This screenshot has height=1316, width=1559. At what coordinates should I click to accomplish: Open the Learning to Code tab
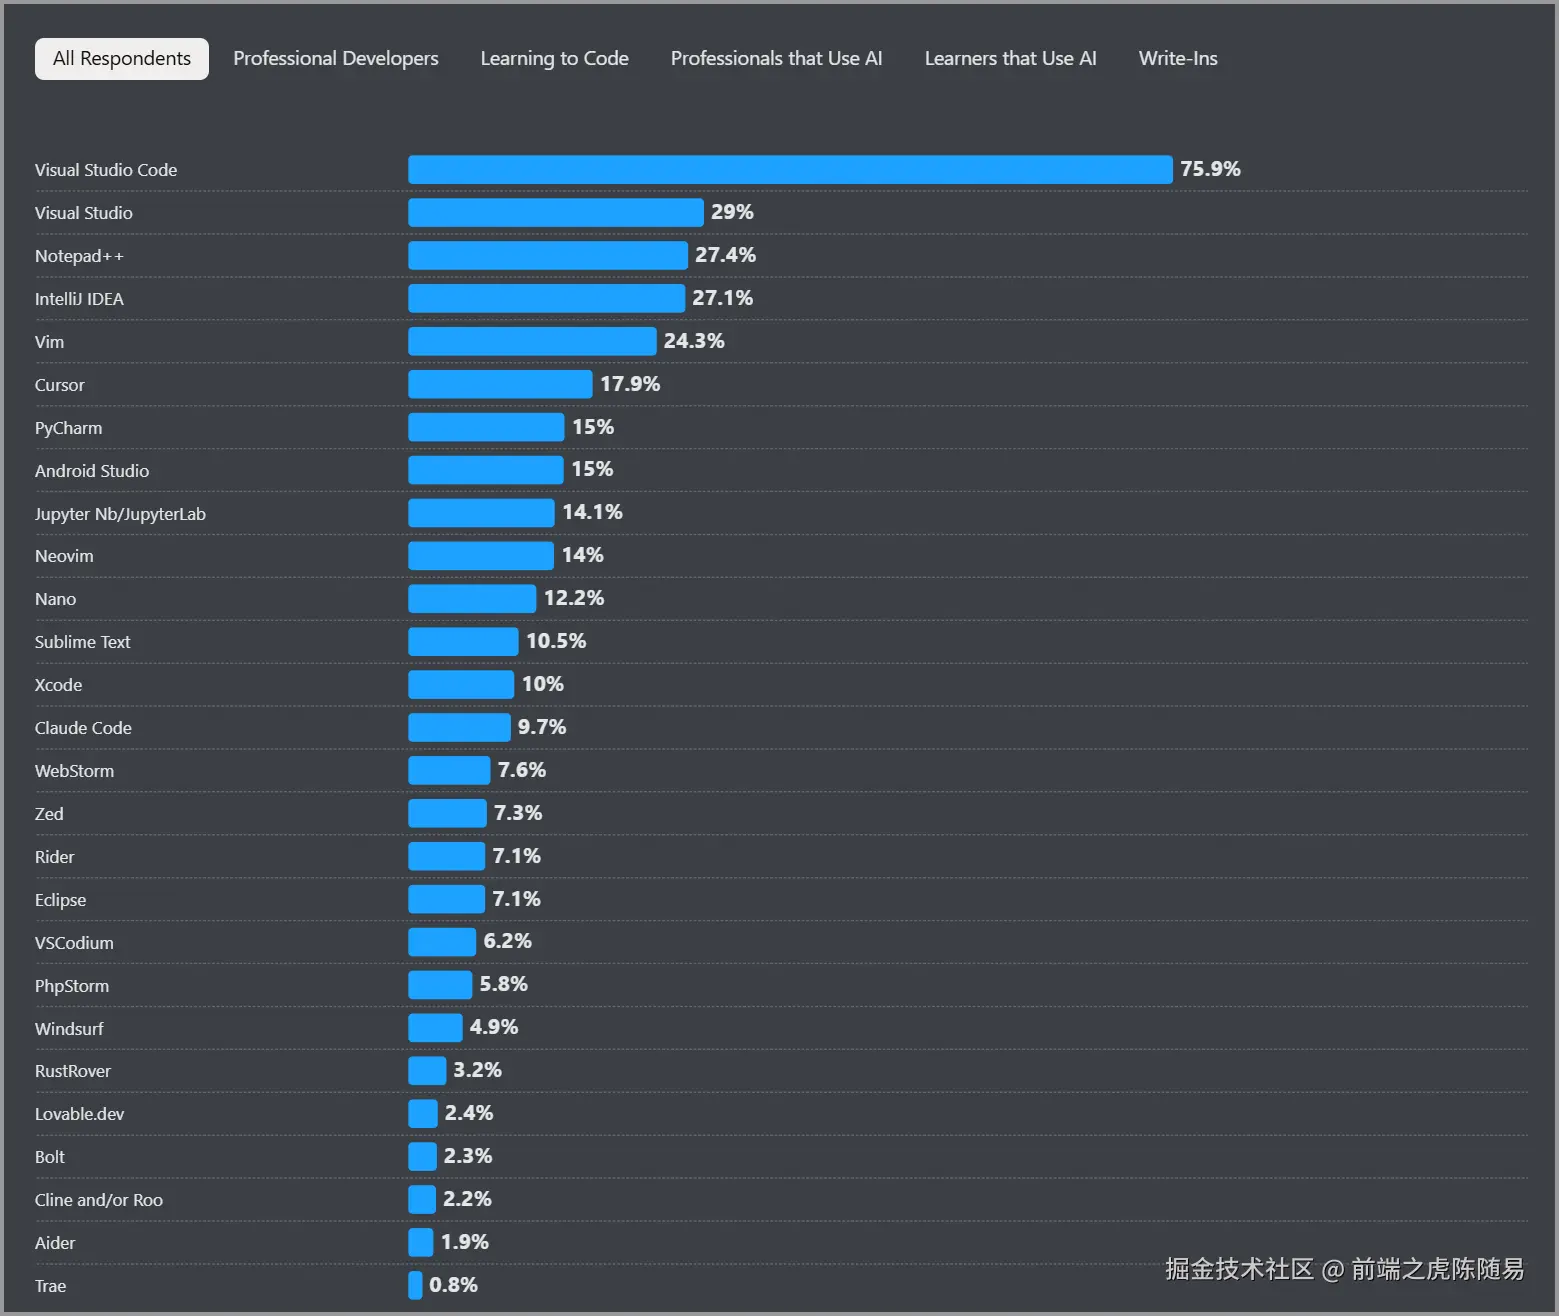[x=554, y=59]
